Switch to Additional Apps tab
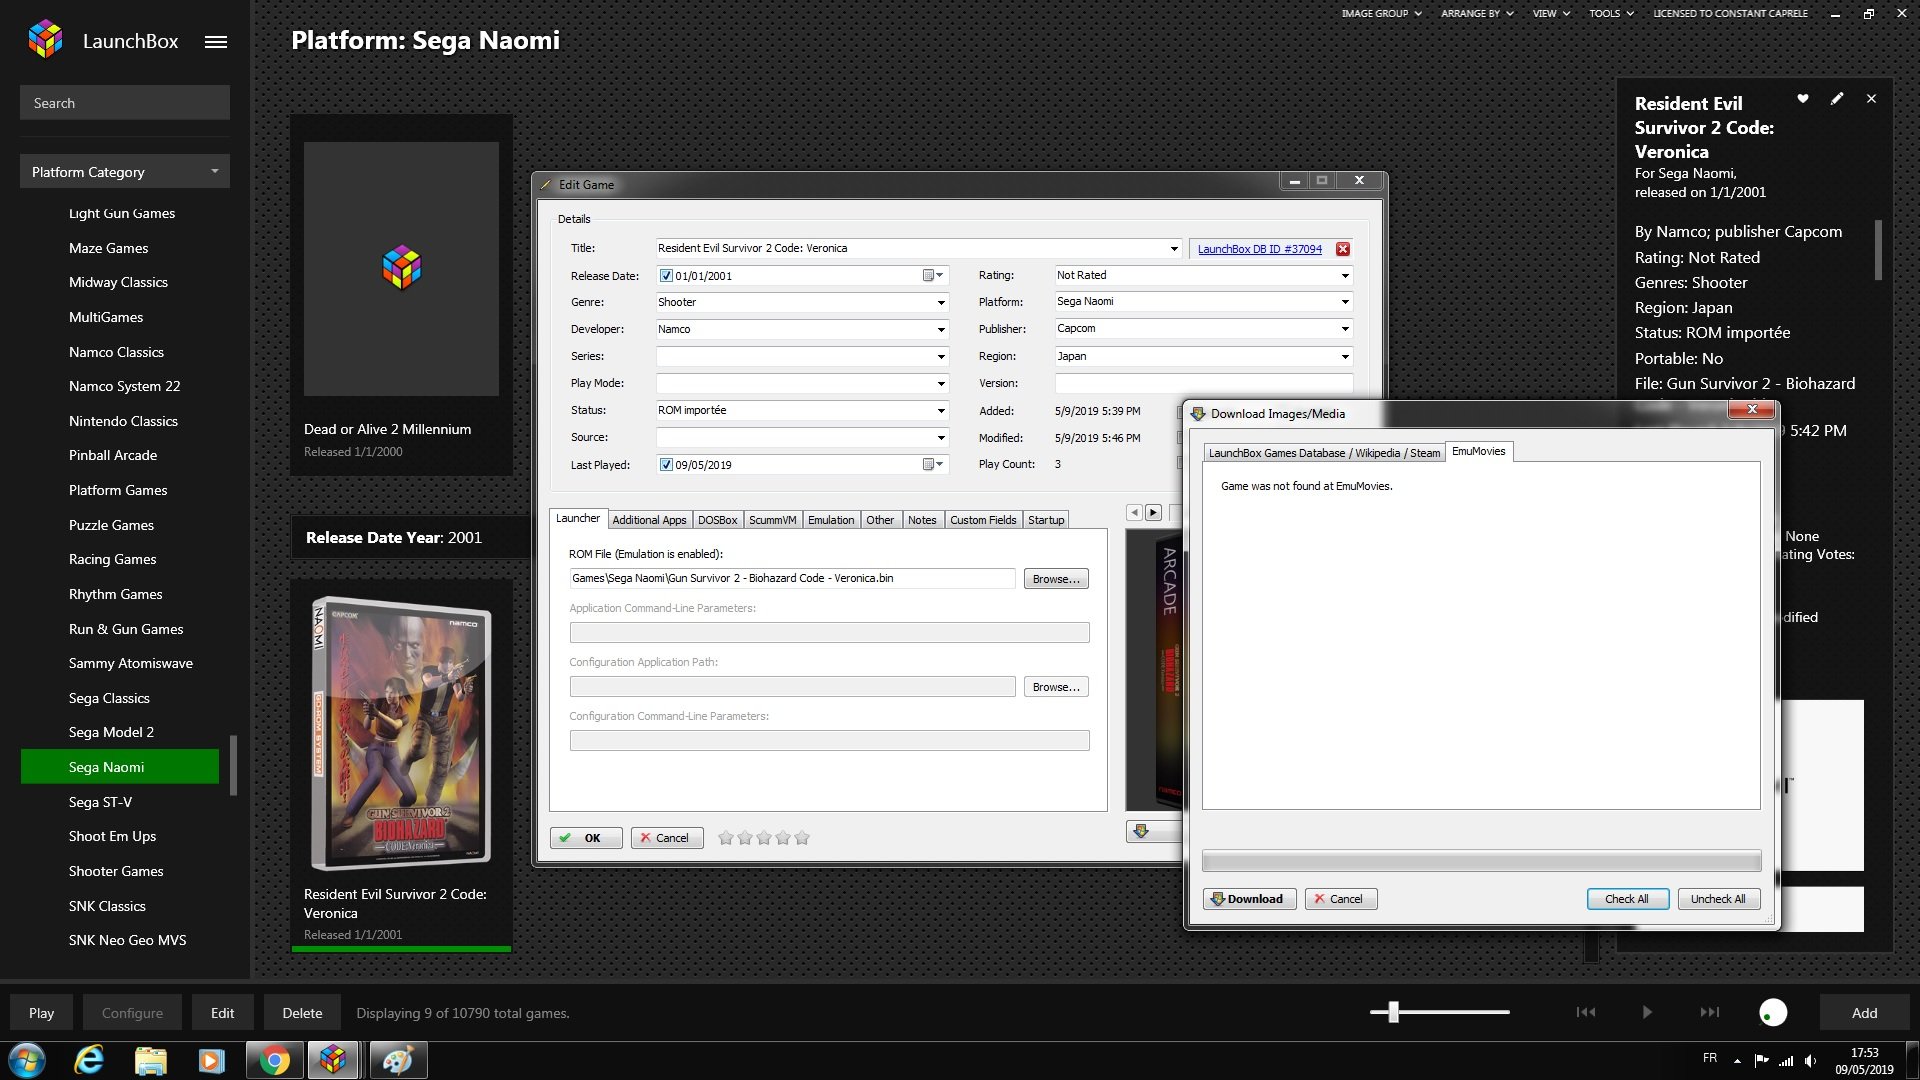This screenshot has height=1080, width=1920. 649,520
